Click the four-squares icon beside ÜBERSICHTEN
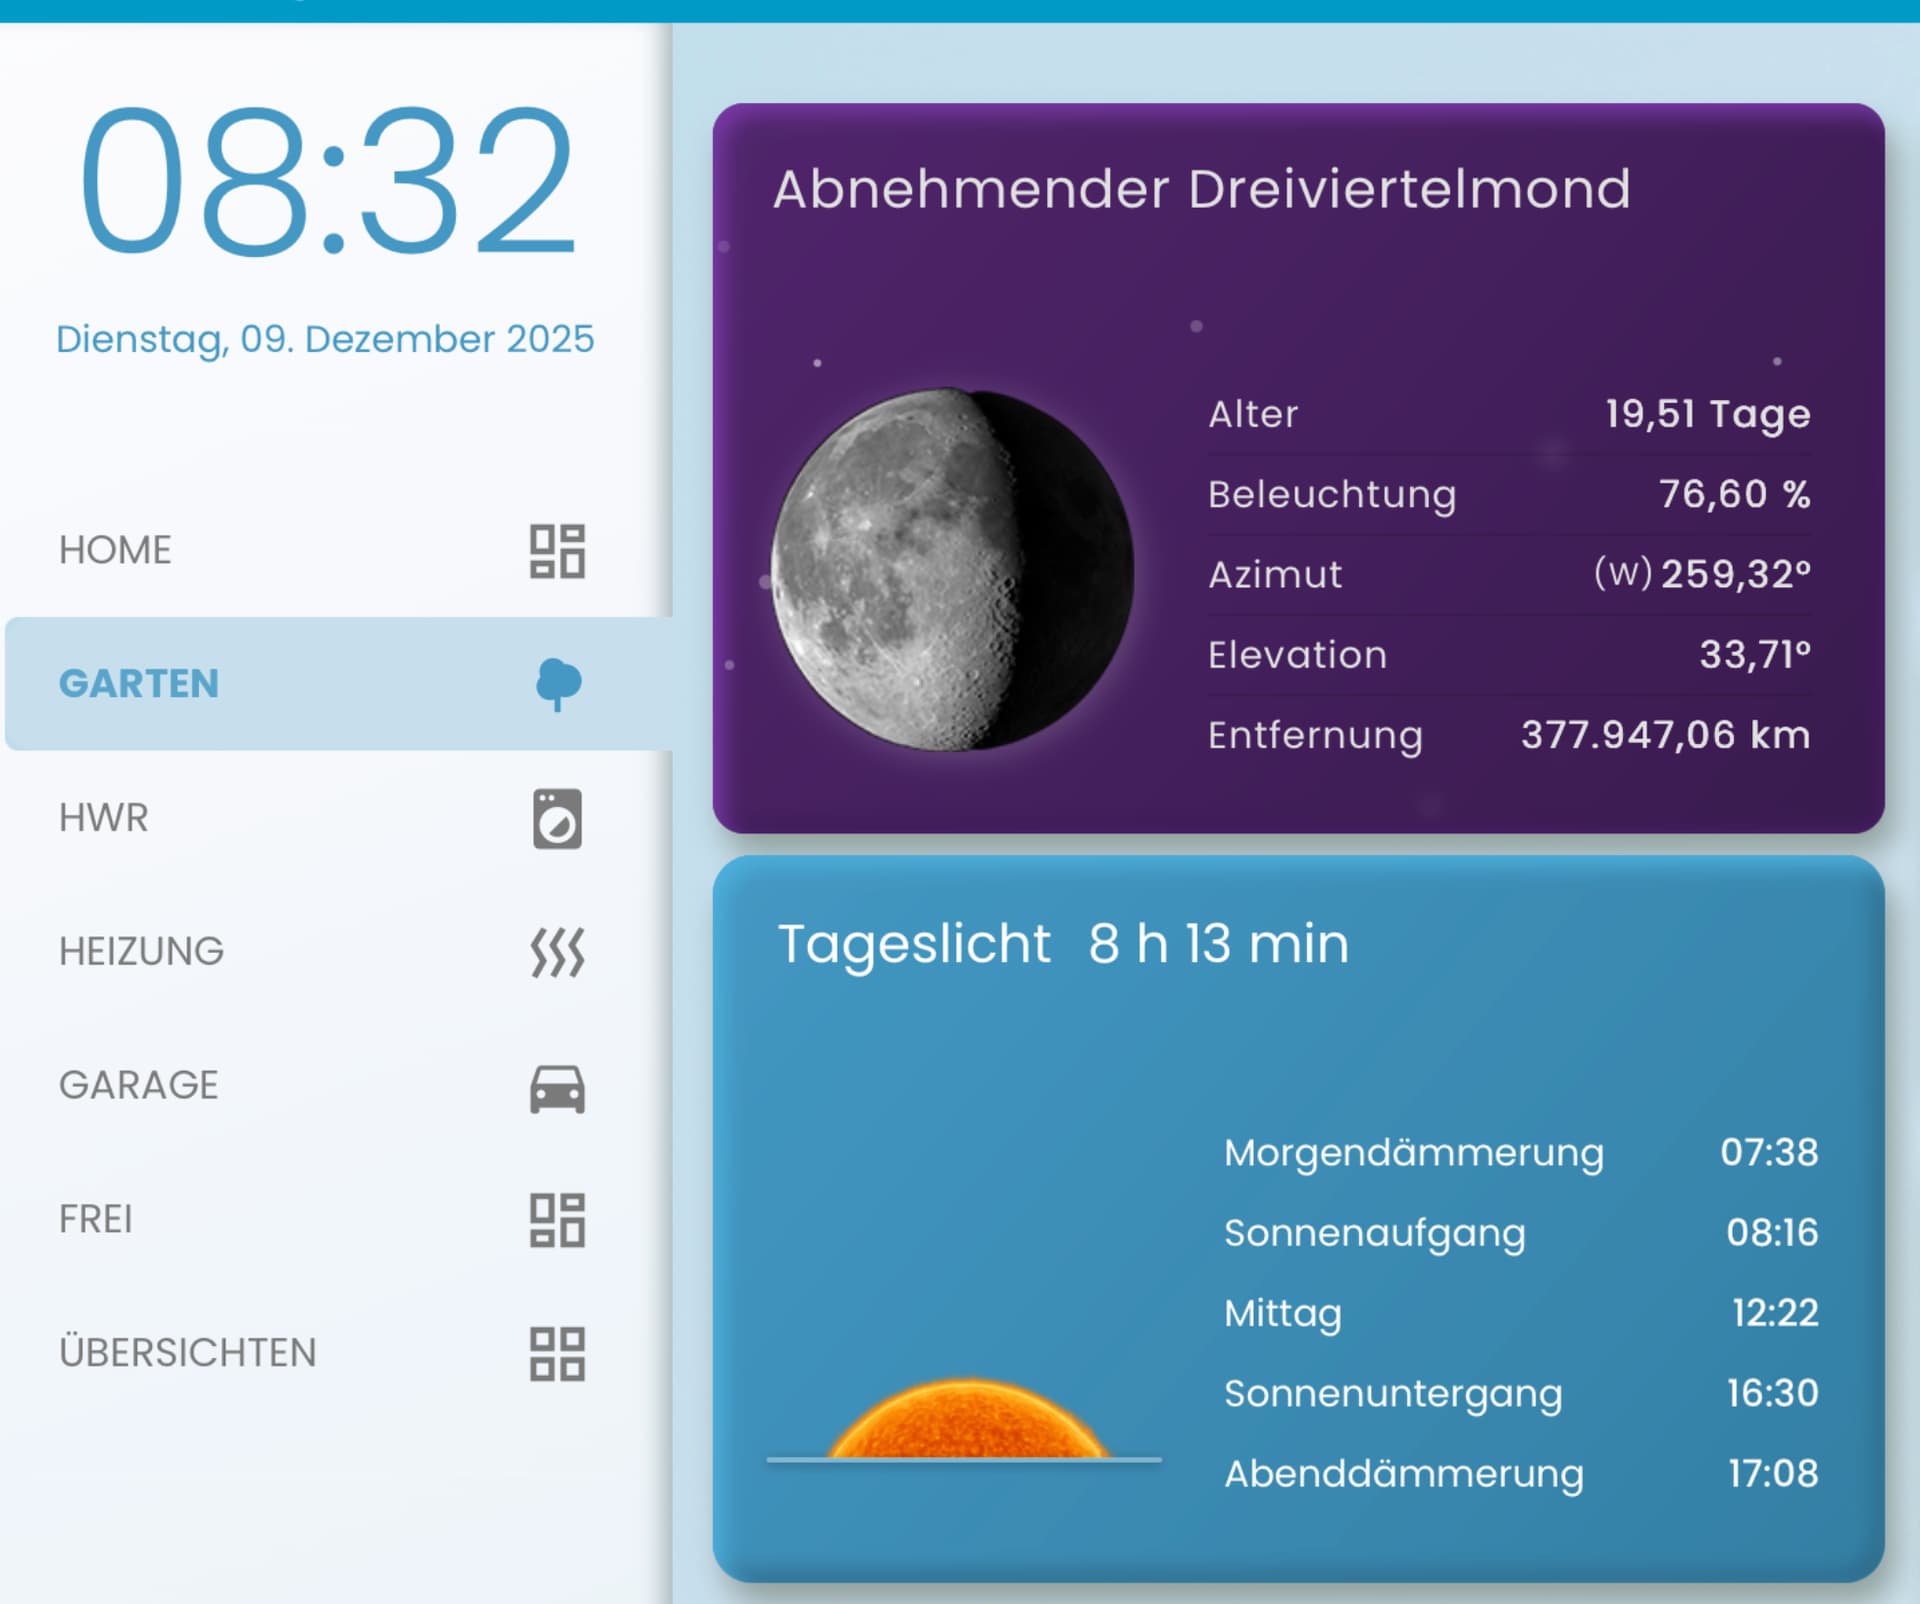Viewport: 1920px width, 1604px height. coord(557,1354)
